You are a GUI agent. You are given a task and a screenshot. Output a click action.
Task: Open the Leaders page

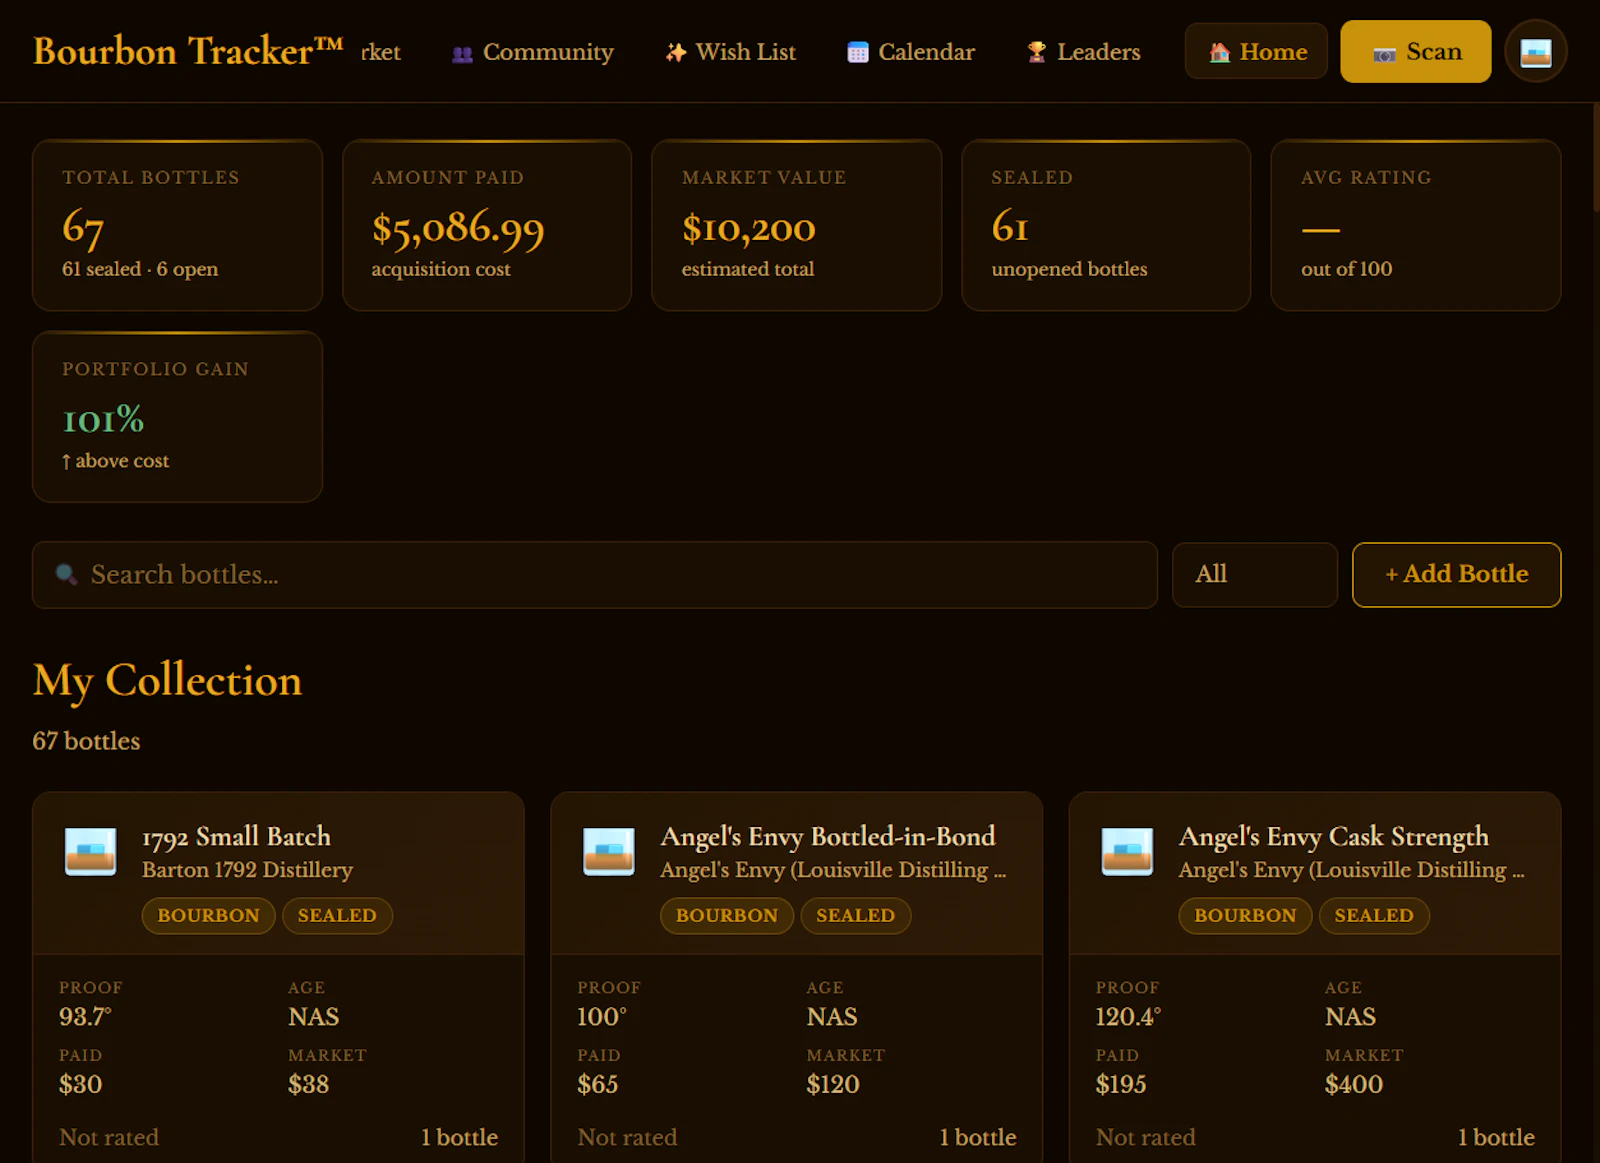click(1084, 52)
